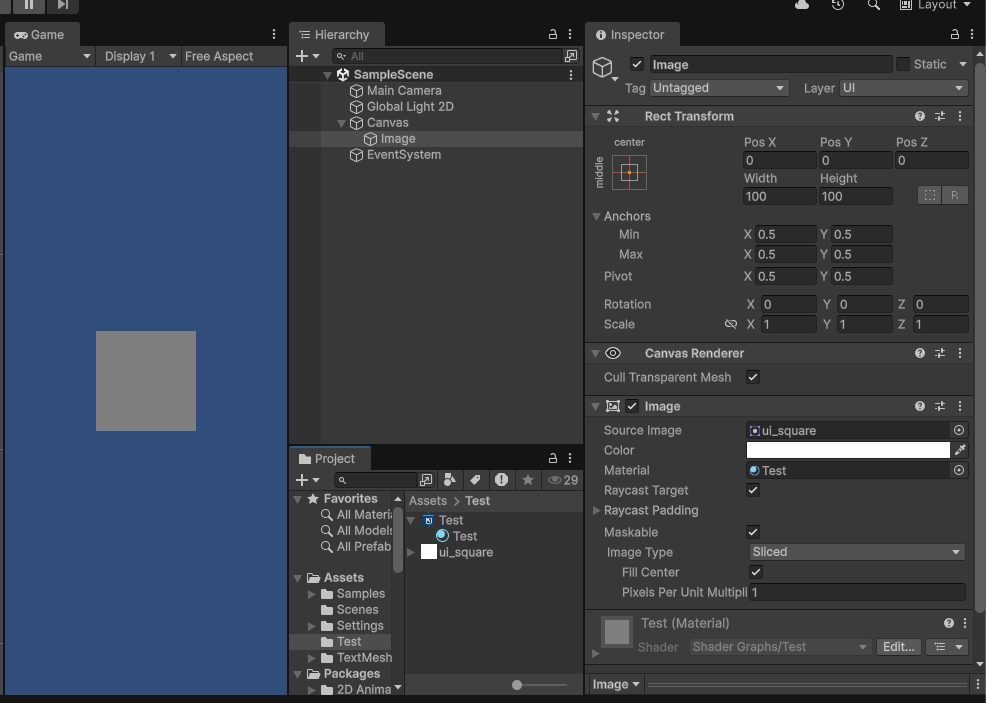This screenshot has width=986, height=703.
Task: Toggle the Static checkbox
Action: coord(902,64)
